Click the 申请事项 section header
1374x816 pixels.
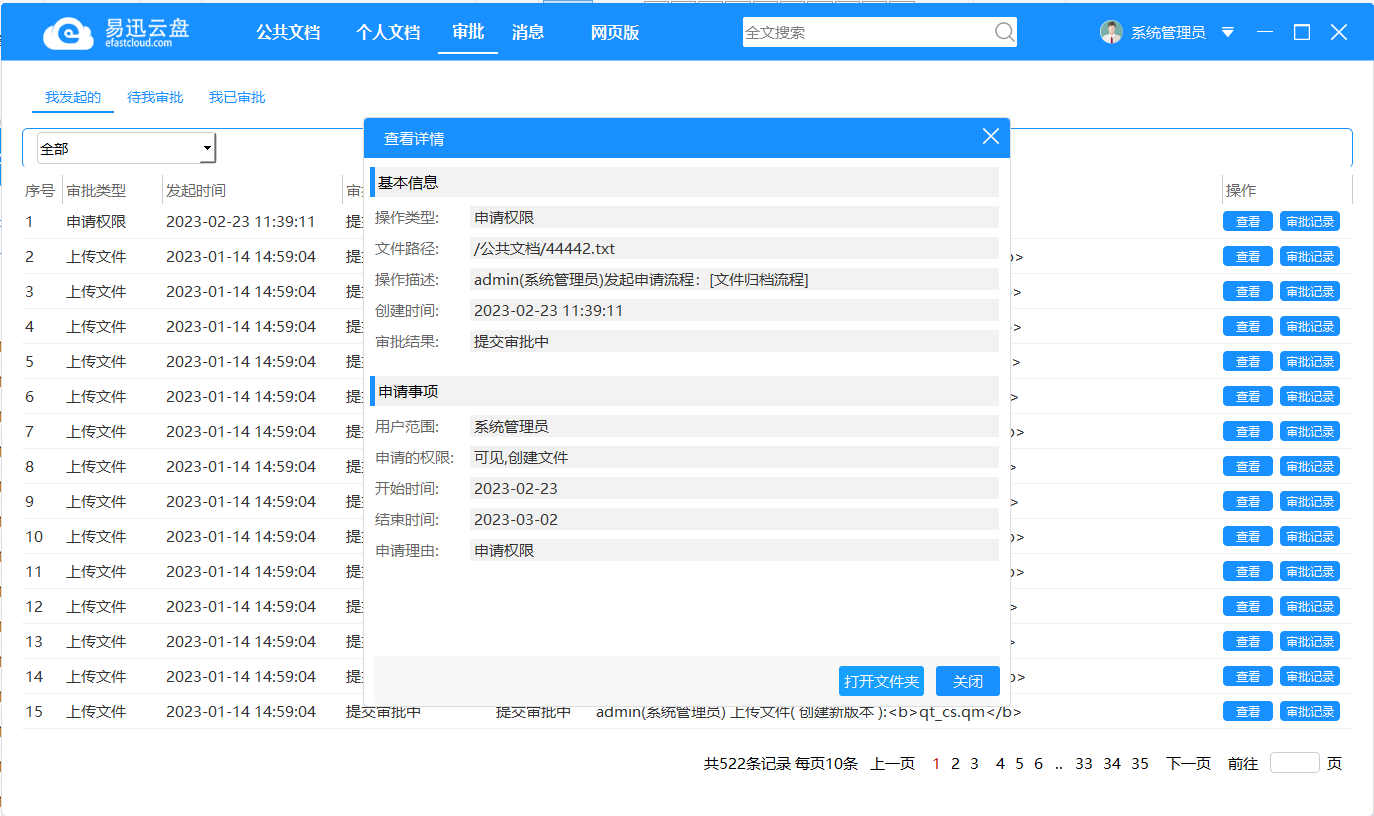pos(684,391)
